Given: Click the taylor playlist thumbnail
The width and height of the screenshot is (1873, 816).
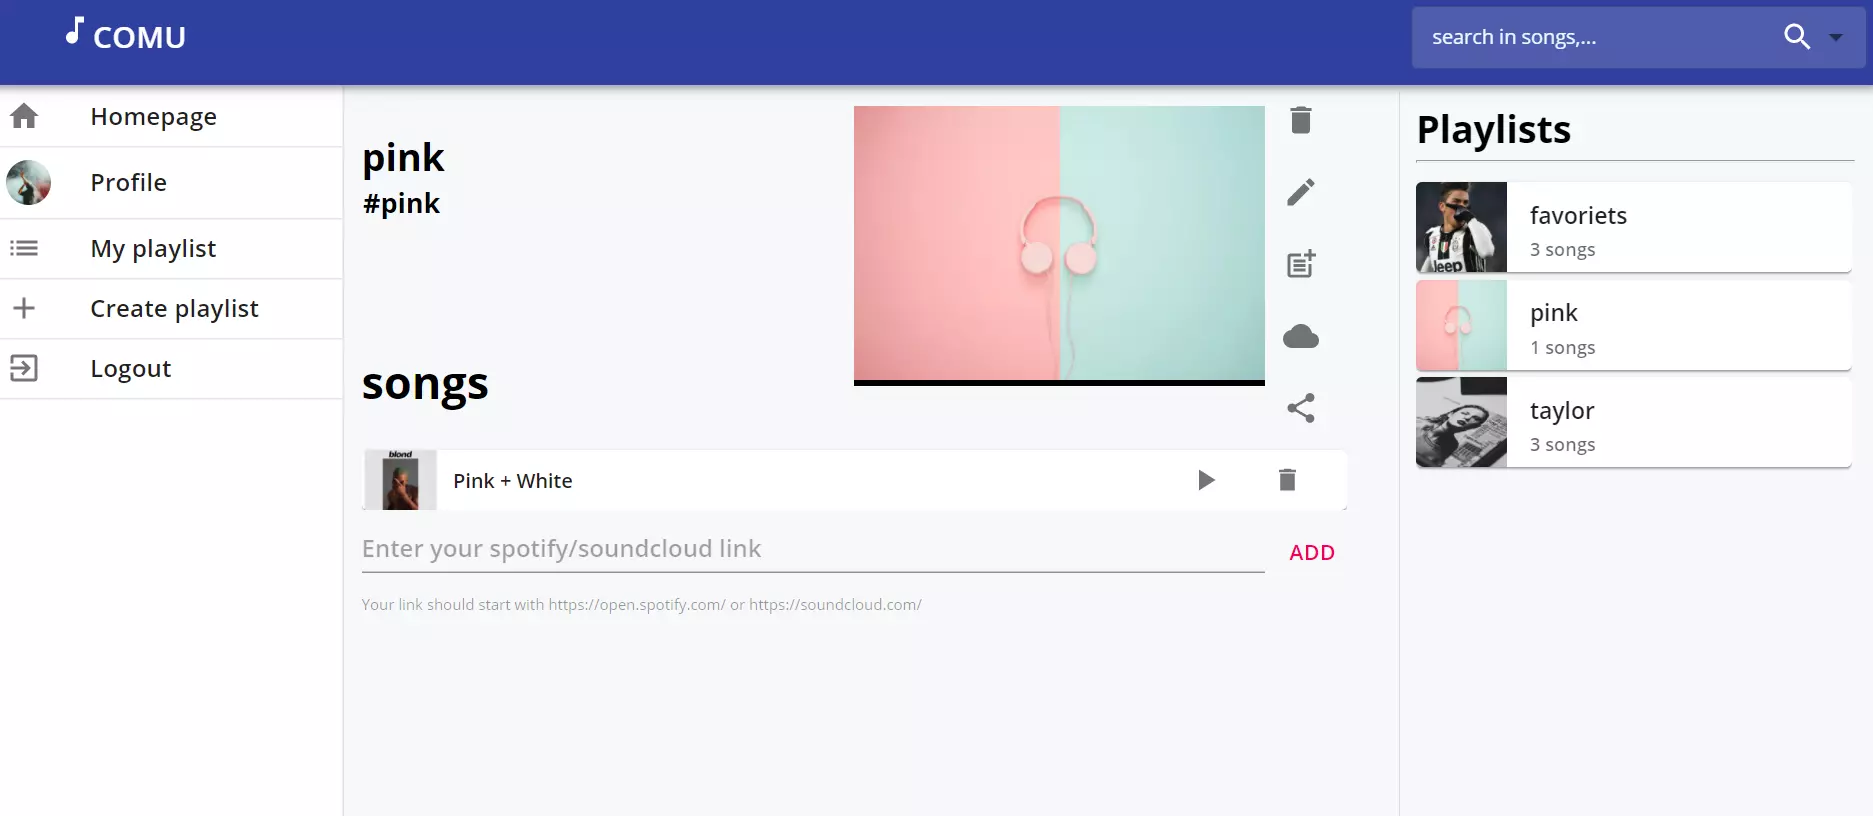Looking at the screenshot, I should pyautogui.click(x=1461, y=422).
